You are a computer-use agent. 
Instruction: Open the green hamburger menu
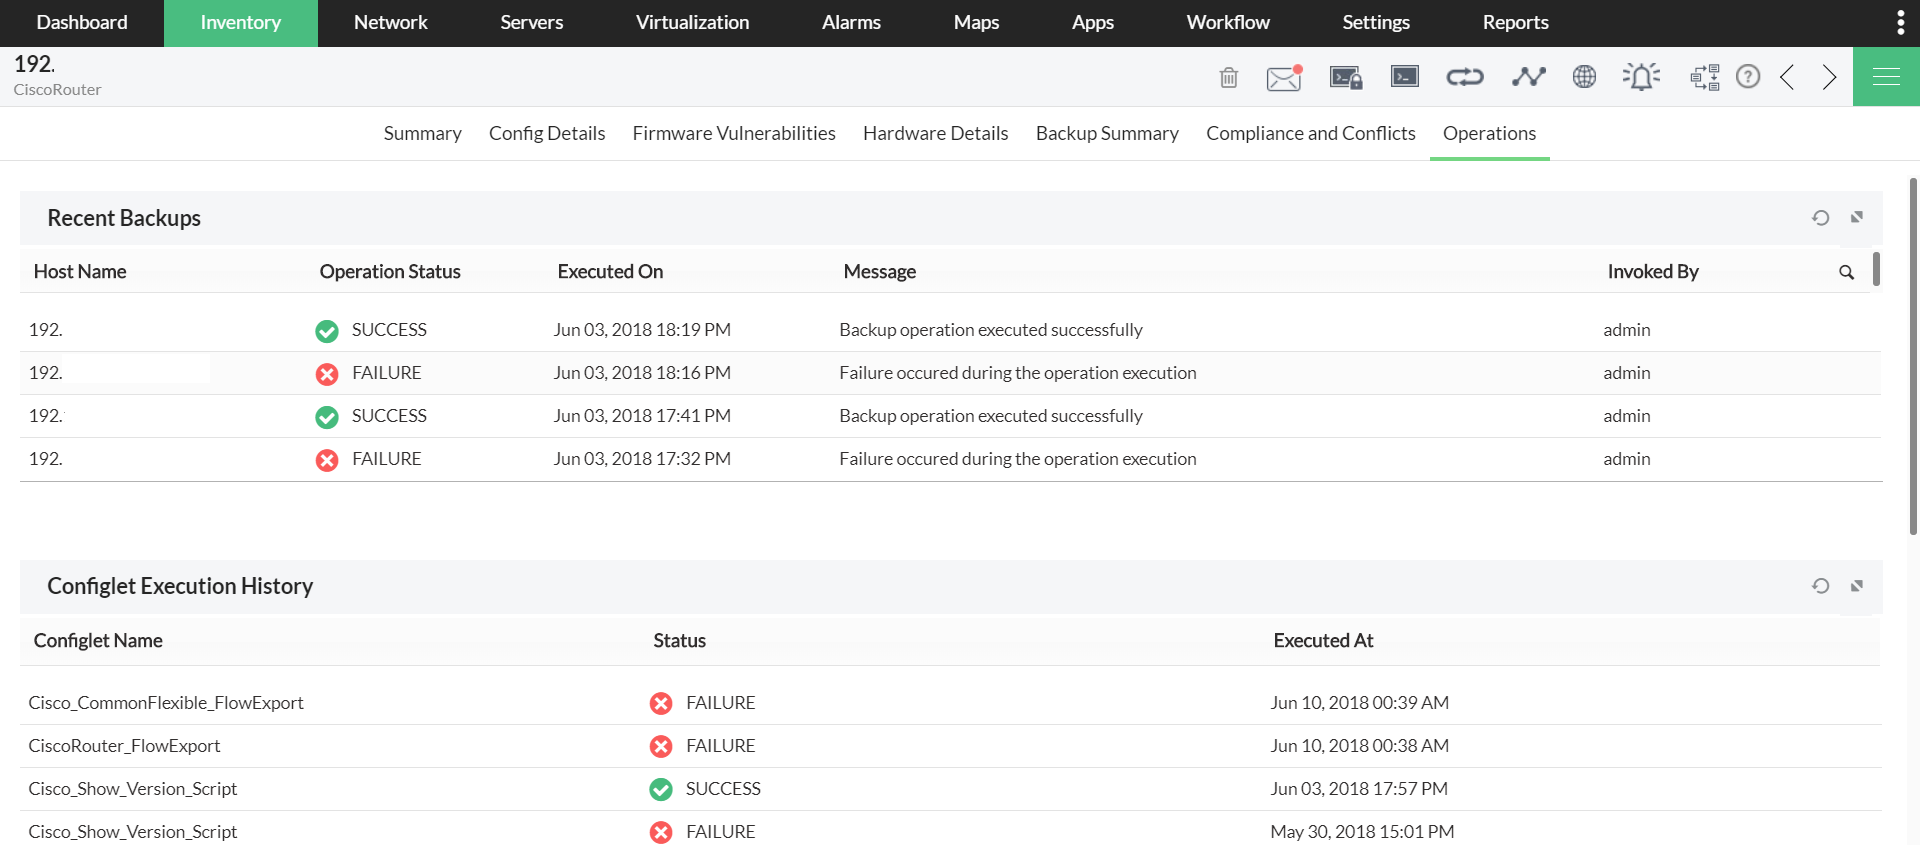pos(1886,77)
